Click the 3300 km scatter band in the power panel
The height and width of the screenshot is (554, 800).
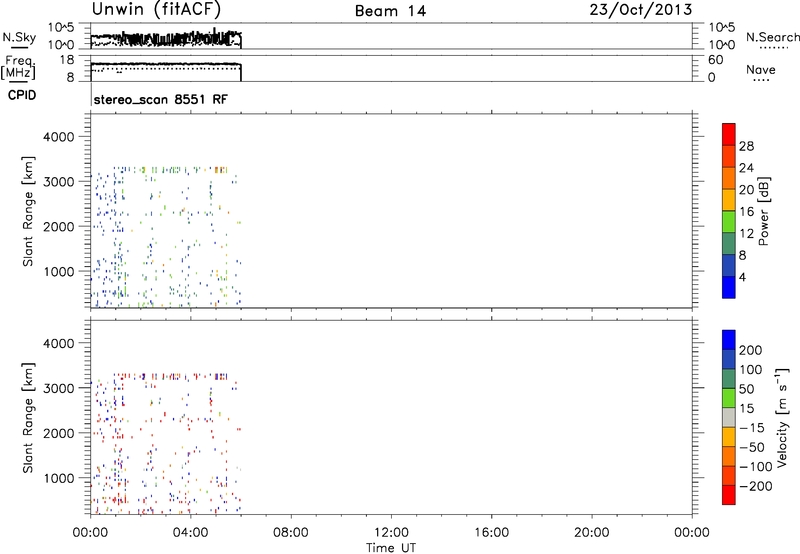(x=170, y=169)
